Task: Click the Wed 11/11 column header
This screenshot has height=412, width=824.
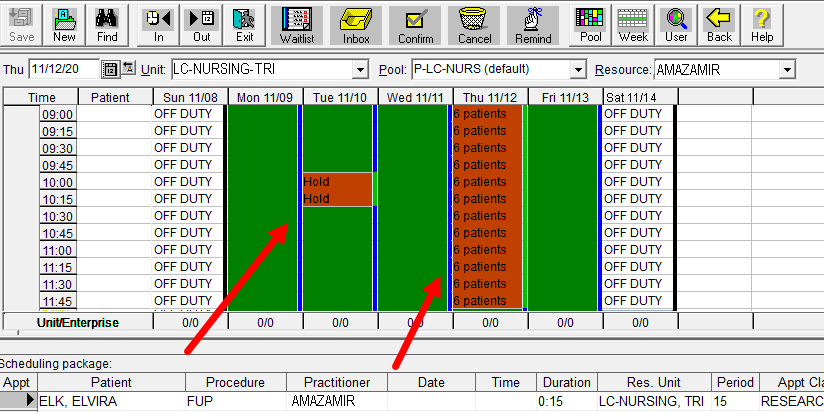Action: (416, 97)
